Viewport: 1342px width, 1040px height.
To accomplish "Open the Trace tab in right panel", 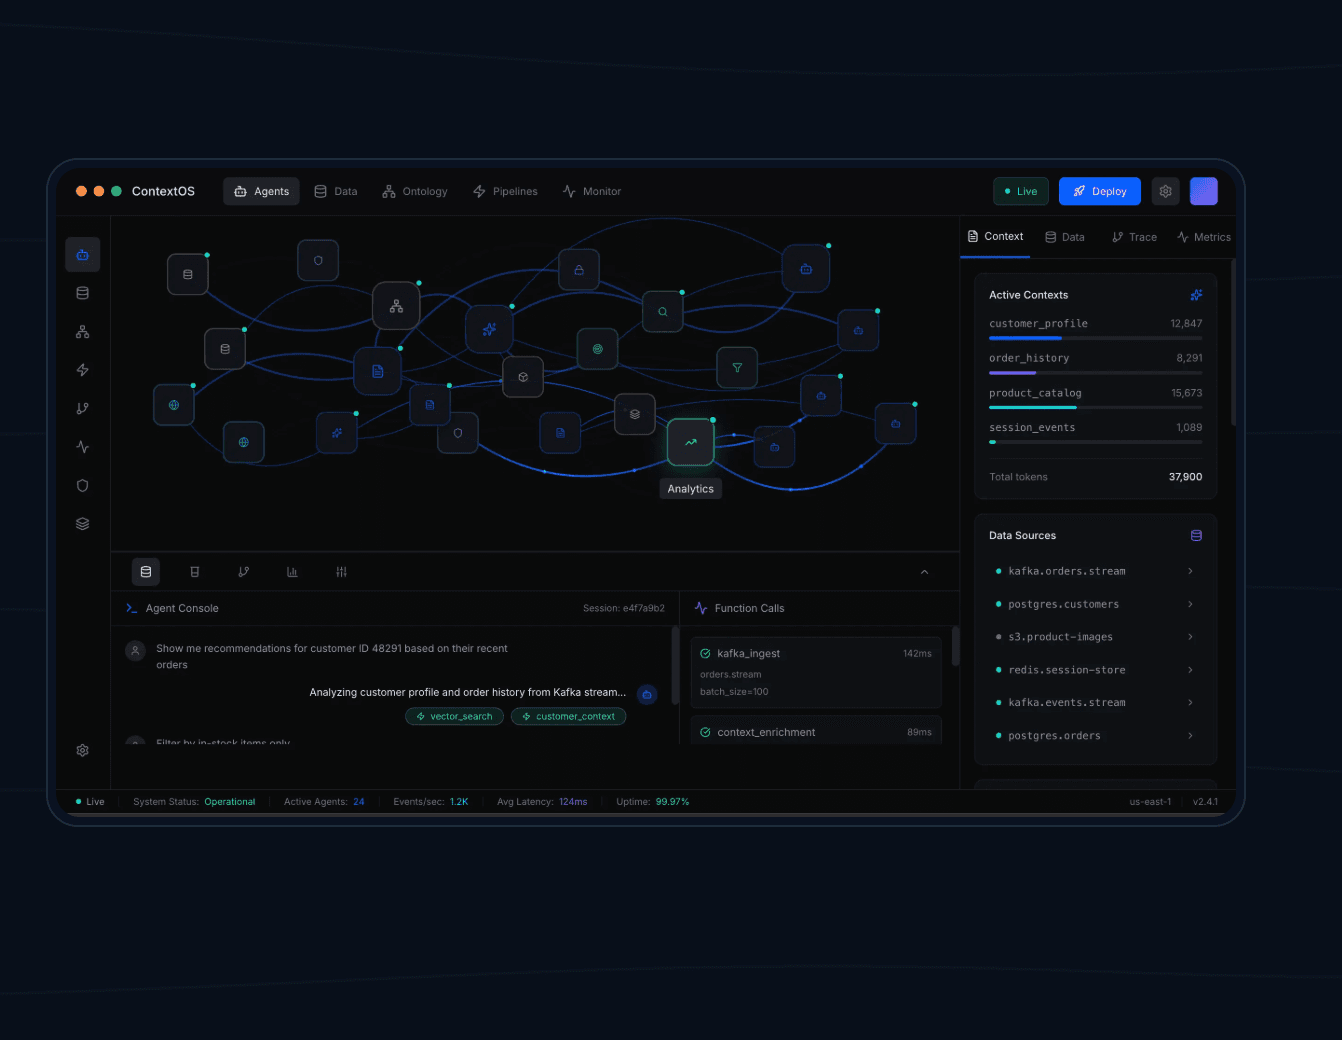I will point(1134,237).
